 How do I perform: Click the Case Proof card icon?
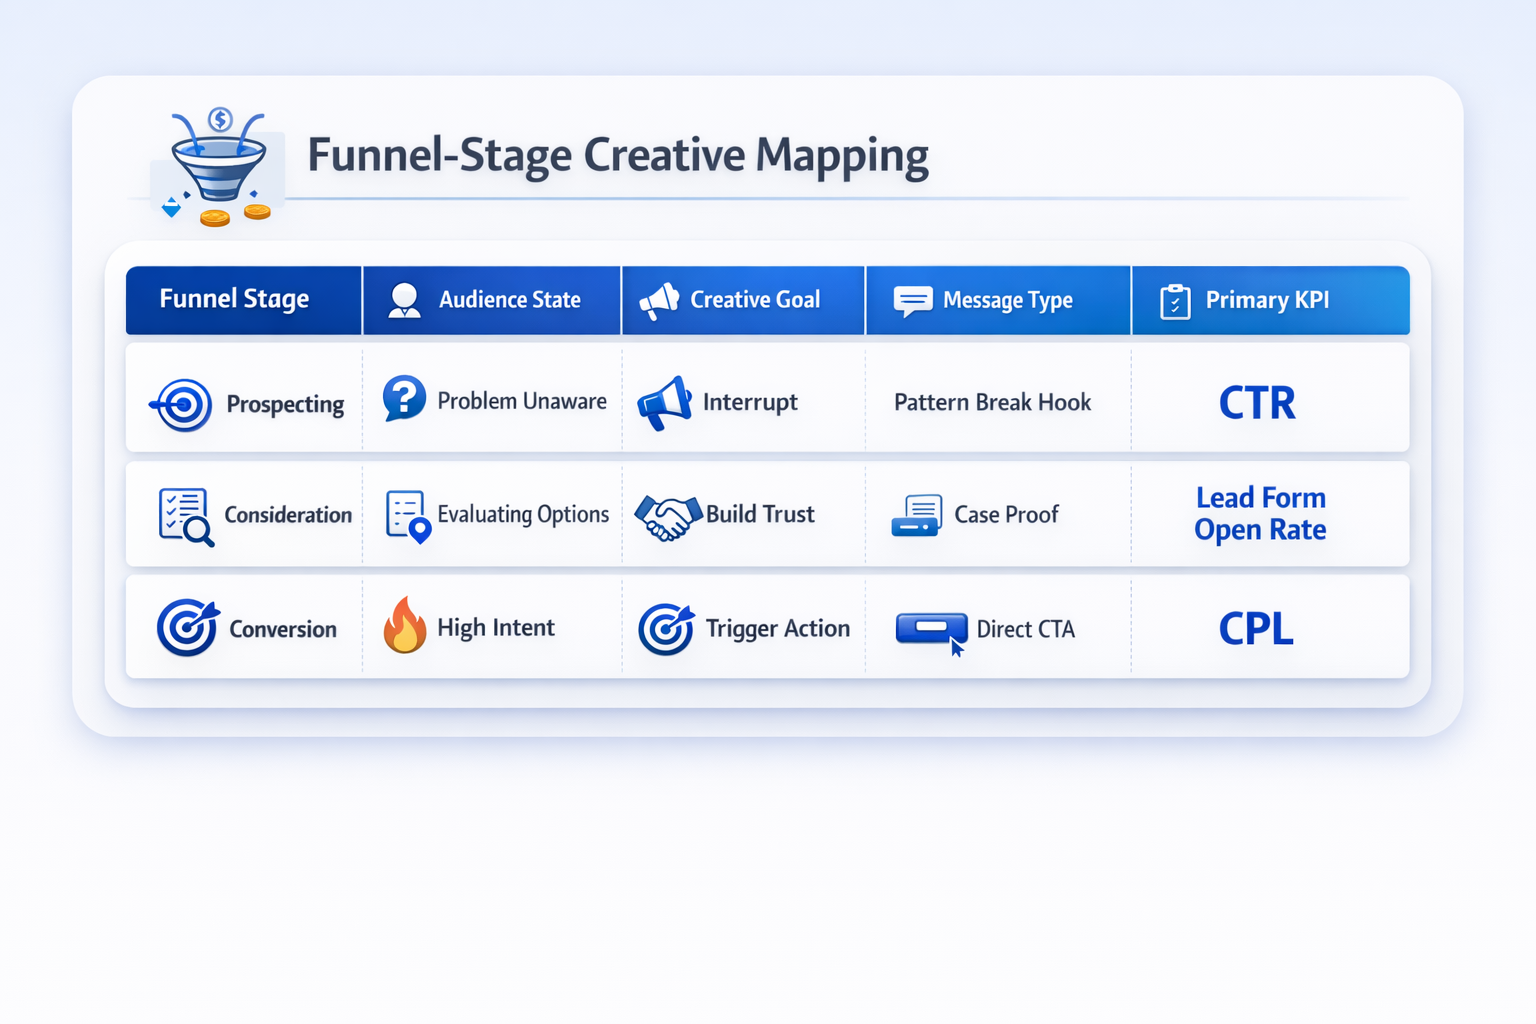920,515
